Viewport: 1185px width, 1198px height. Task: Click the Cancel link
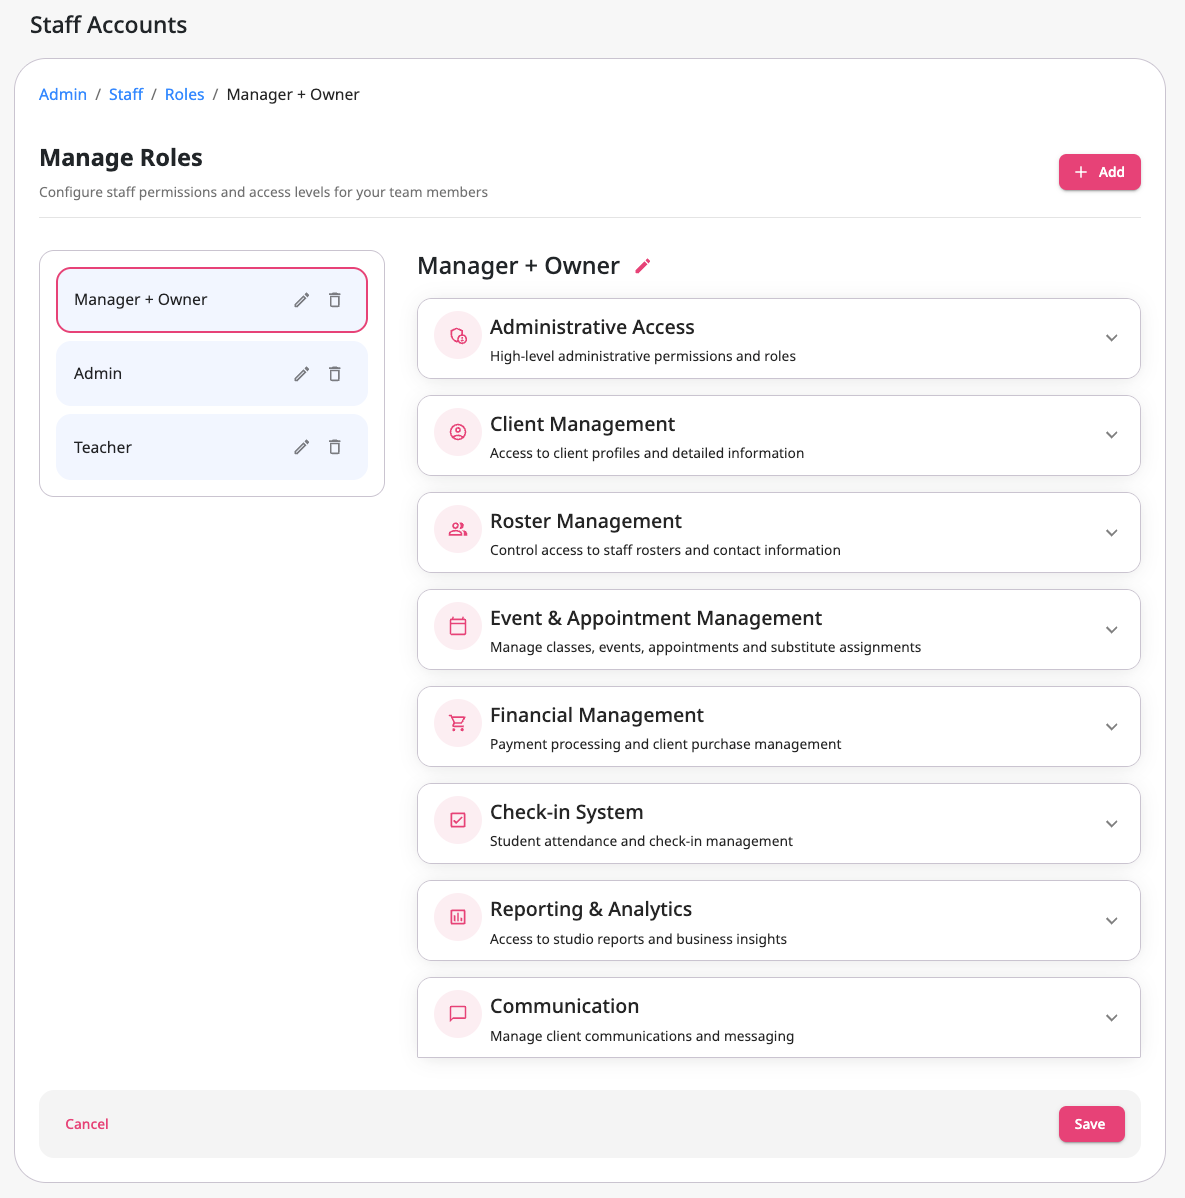click(87, 1124)
